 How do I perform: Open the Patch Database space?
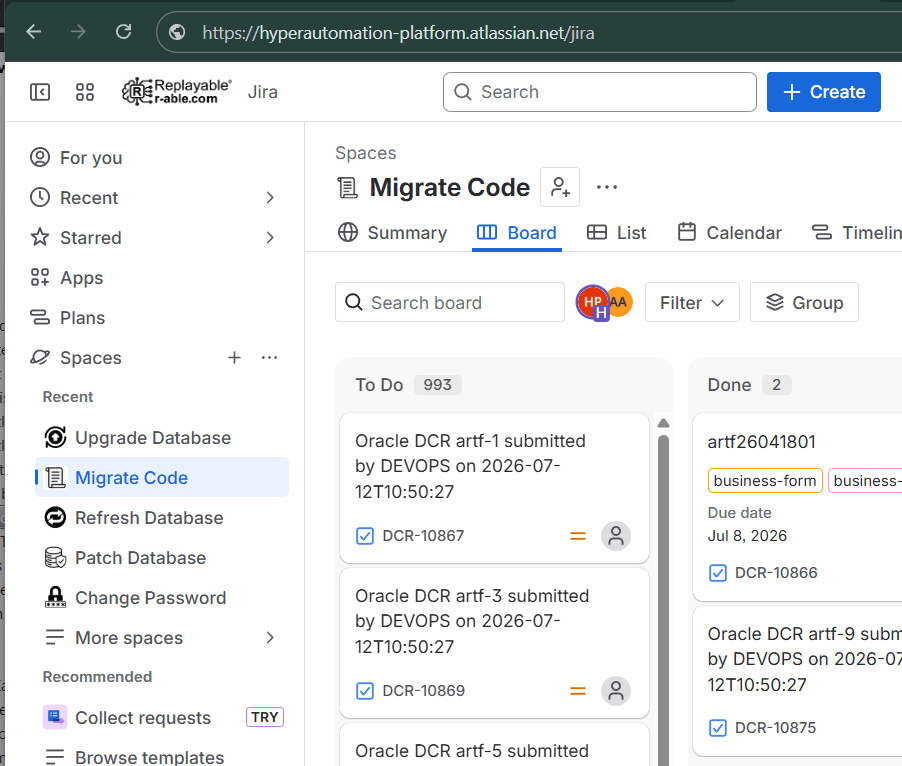(162, 558)
